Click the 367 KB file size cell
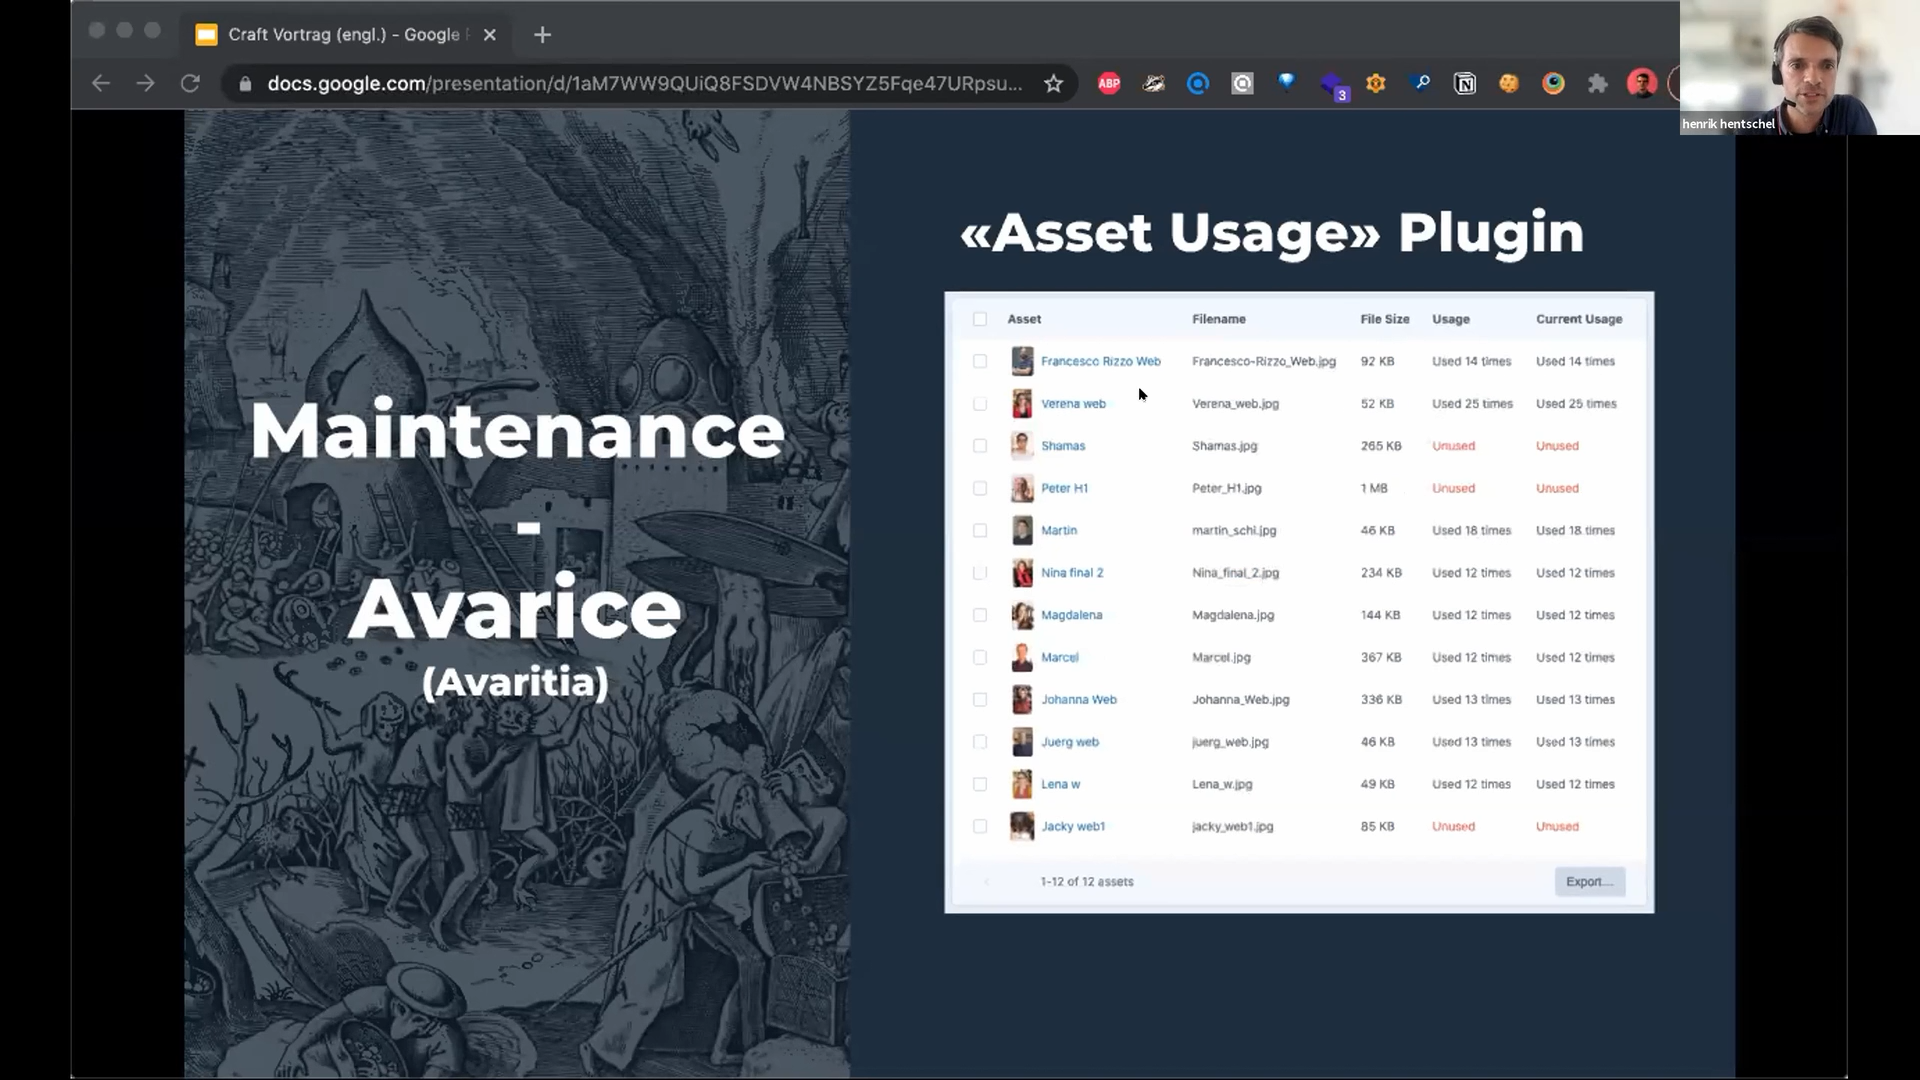 (x=1380, y=657)
